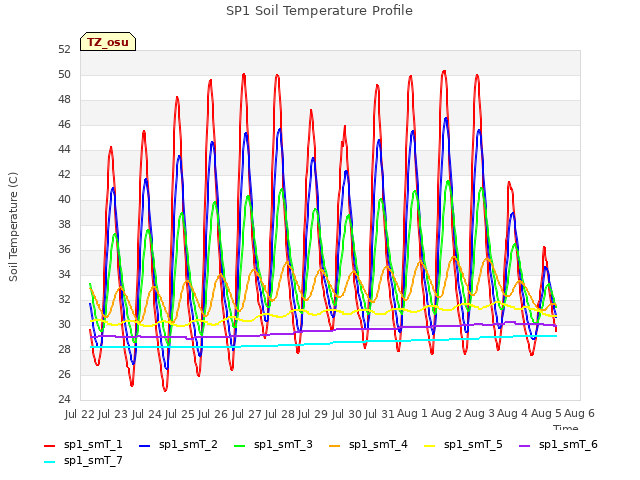Click the Time x-axis title
Image resolution: width=640 pixels, height=480 pixels.
(566, 428)
